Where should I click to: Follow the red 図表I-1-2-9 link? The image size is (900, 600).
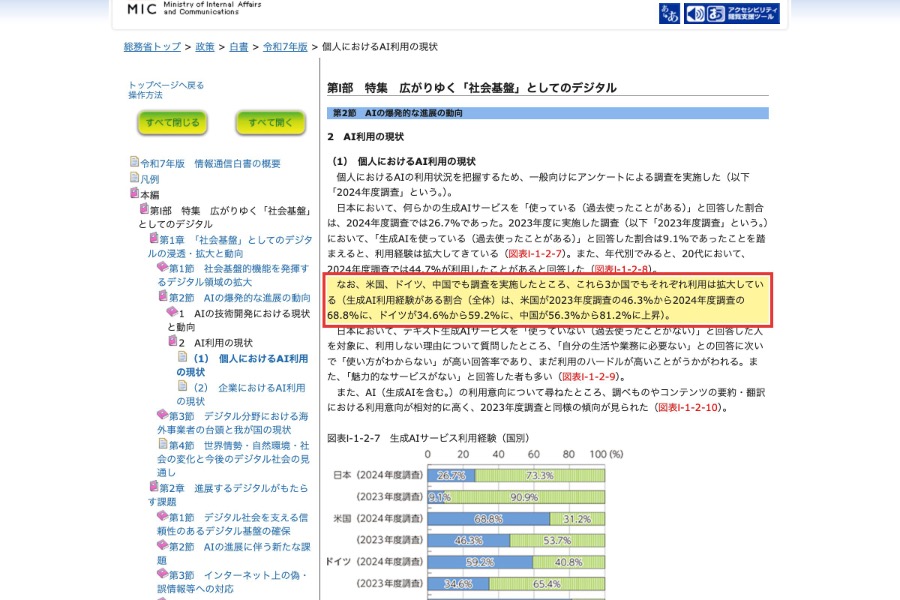(589, 377)
